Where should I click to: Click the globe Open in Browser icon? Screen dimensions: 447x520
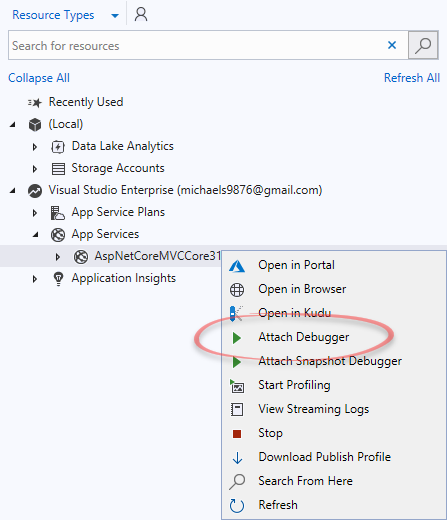point(237,290)
